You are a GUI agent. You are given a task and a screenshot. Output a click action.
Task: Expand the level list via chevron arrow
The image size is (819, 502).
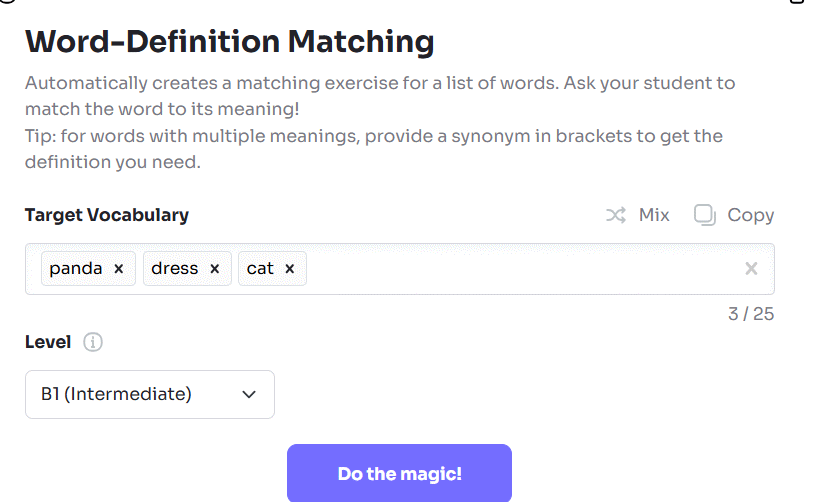250,394
